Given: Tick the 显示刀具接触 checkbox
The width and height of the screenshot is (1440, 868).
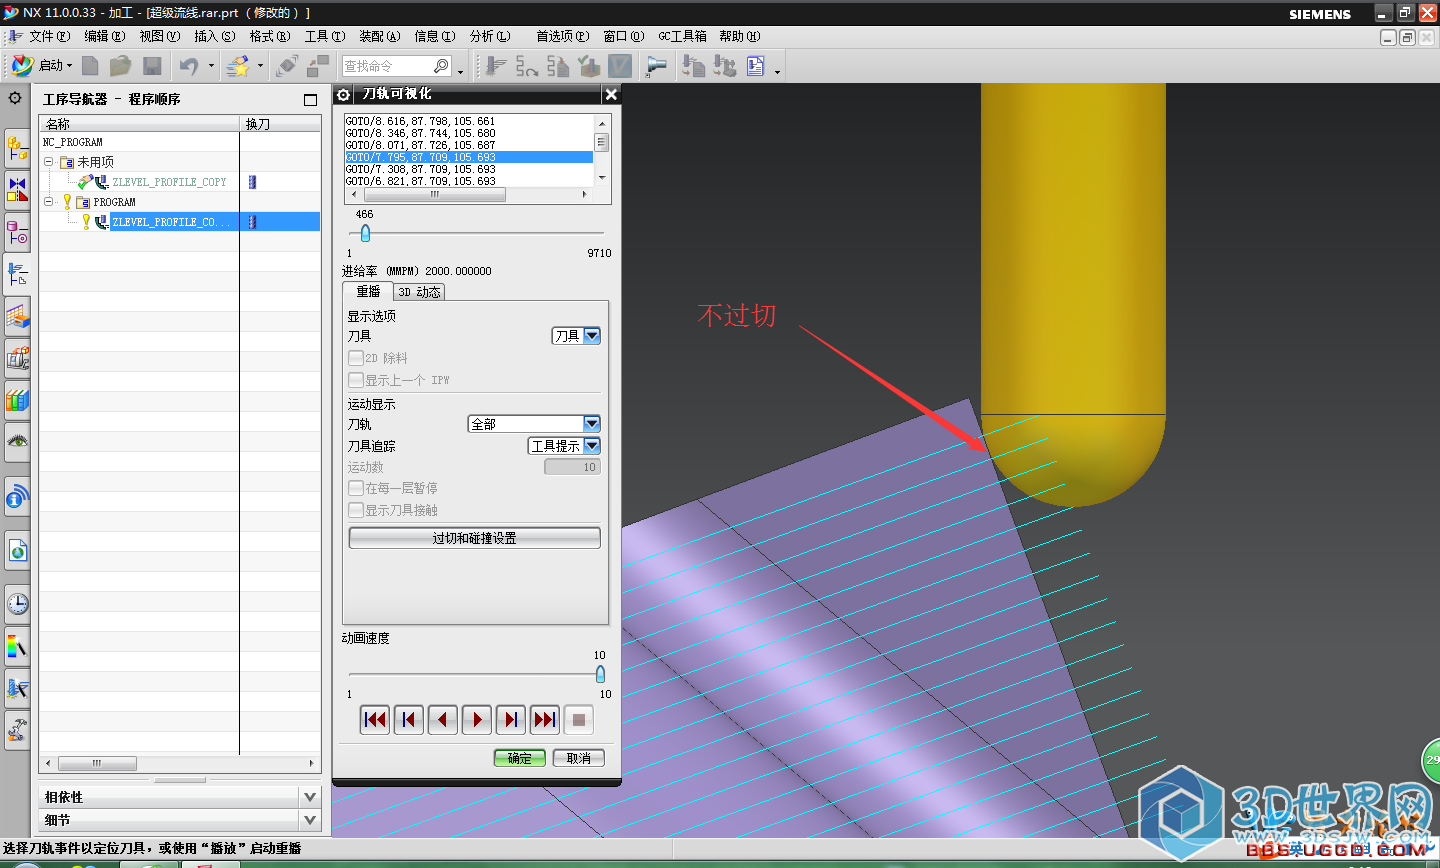Looking at the screenshot, I should pos(355,510).
